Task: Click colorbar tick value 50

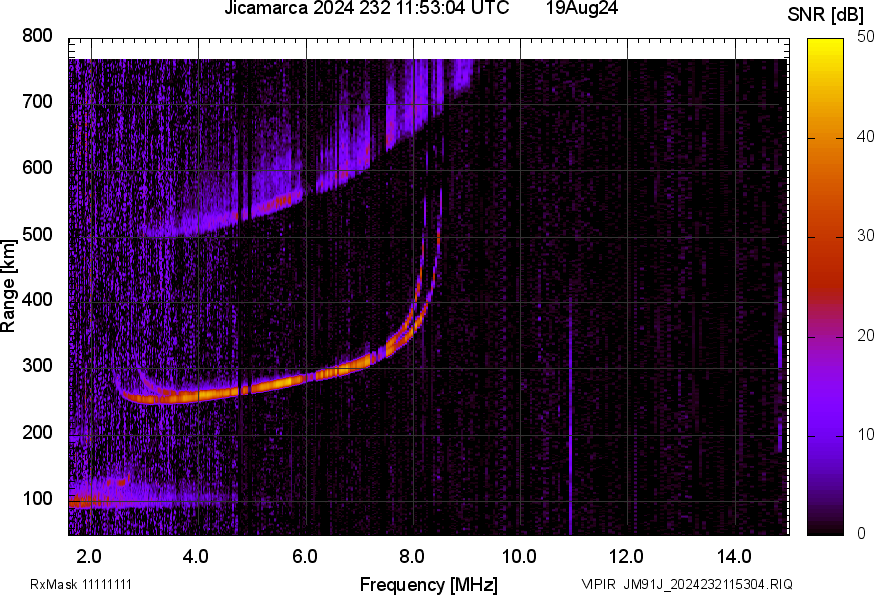Action: pos(865,37)
